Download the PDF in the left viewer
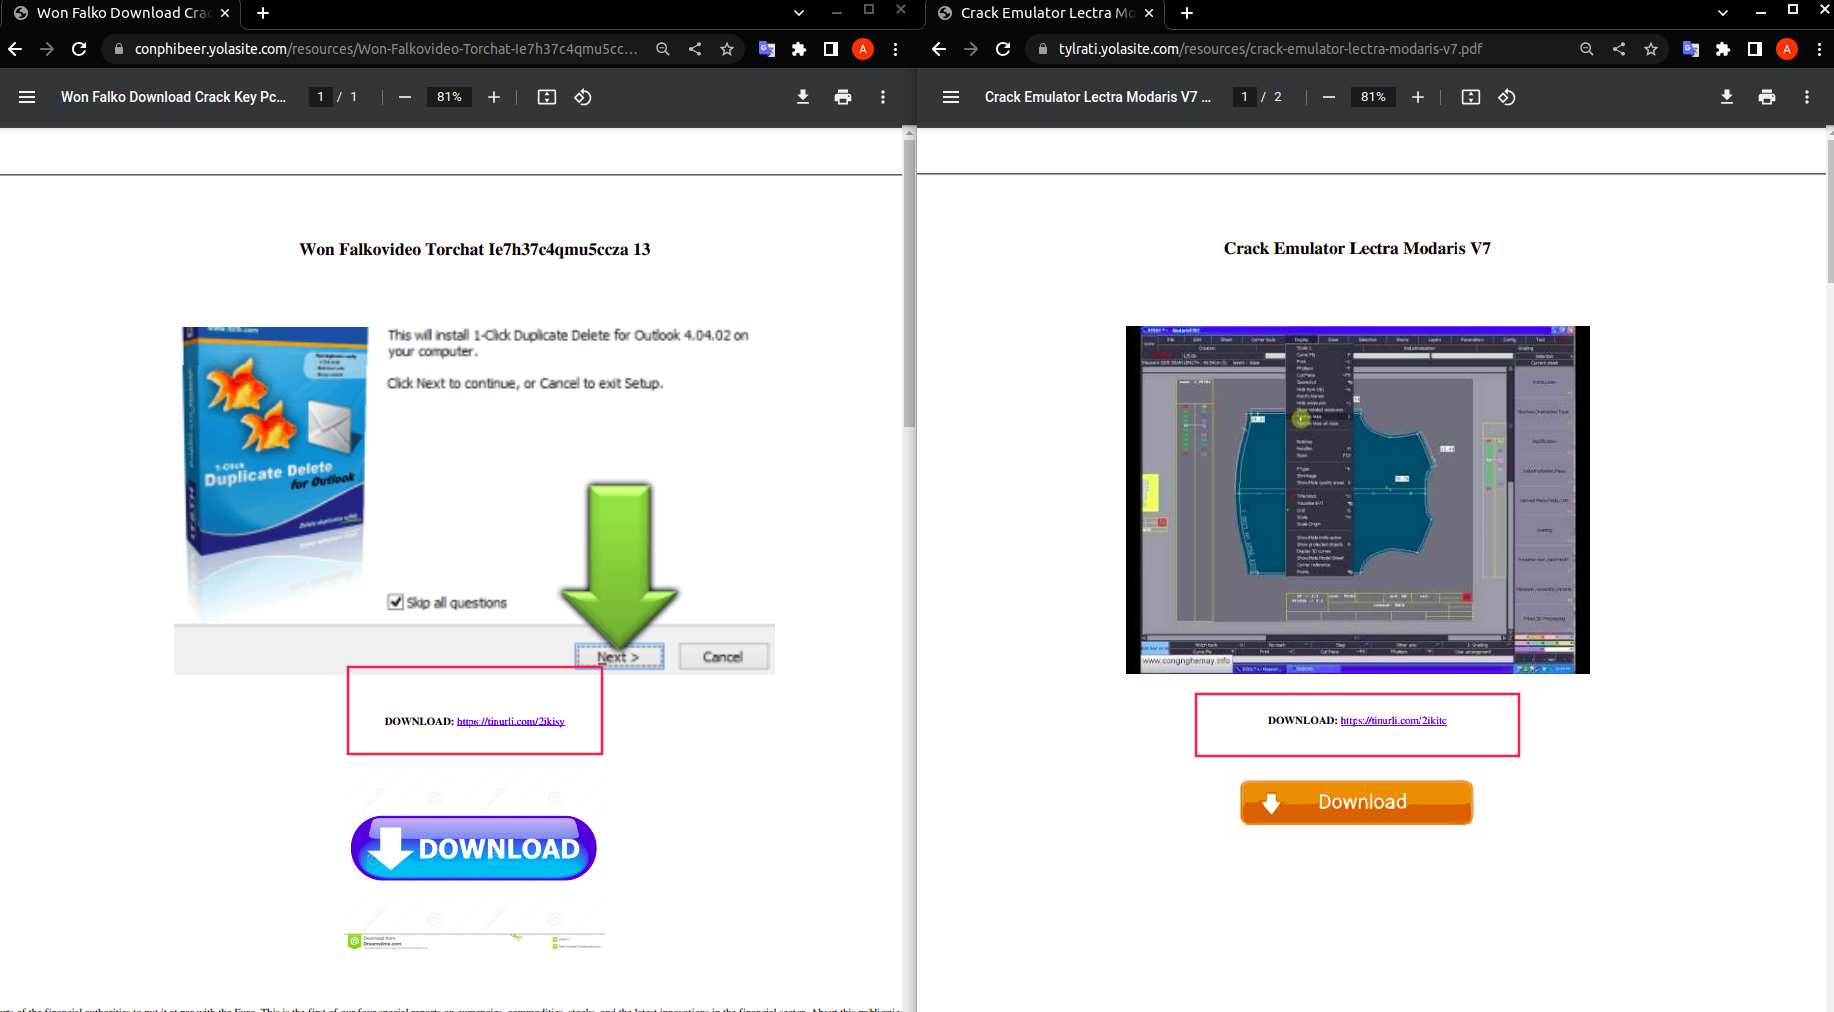The image size is (1834, 1012). [803, 97]
